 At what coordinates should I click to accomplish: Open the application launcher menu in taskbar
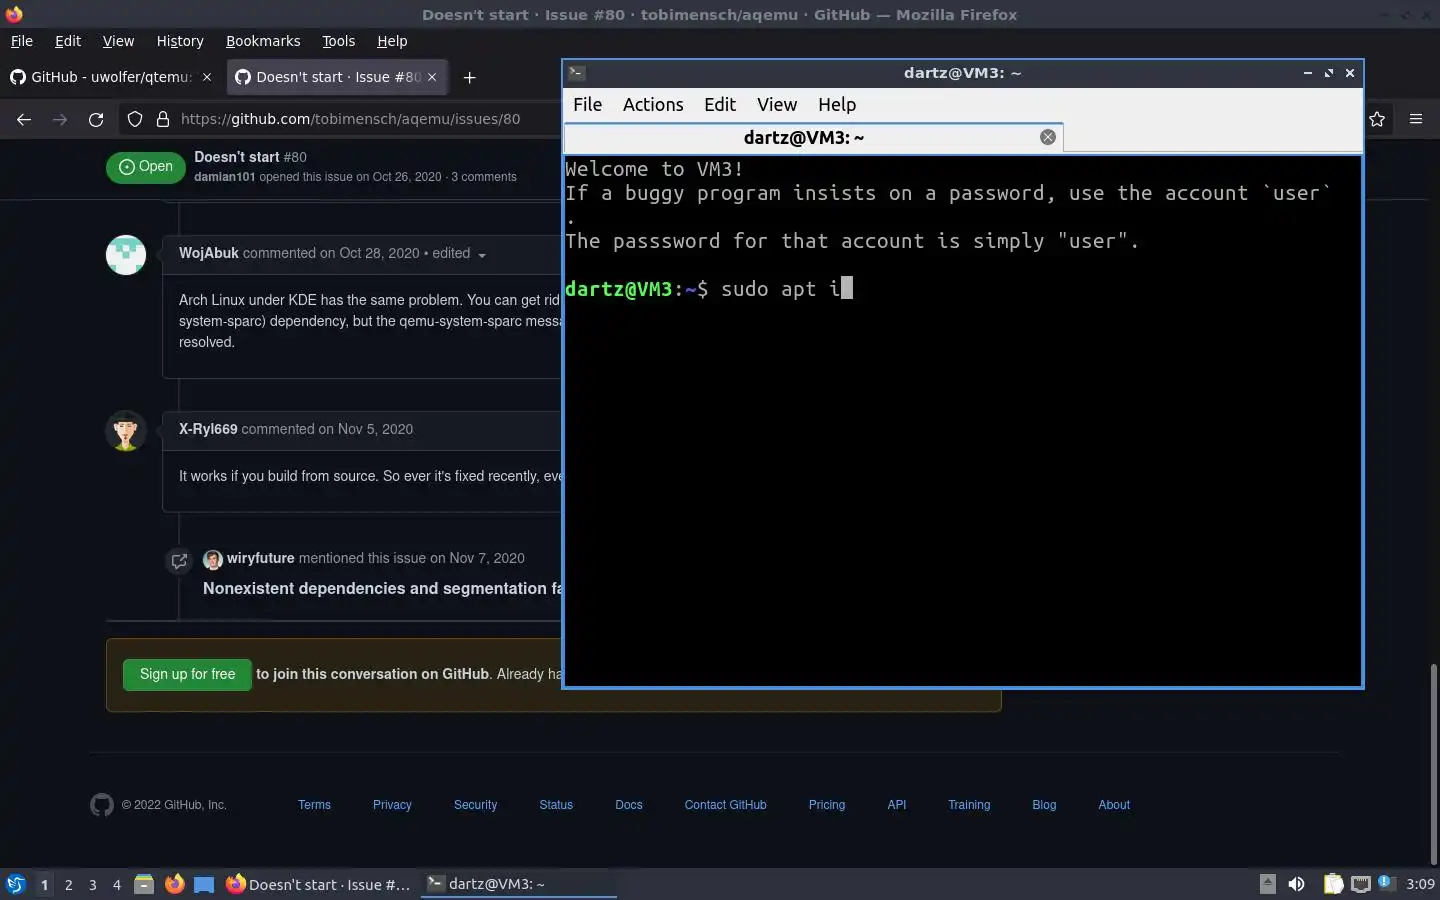(x=15, y=884)
